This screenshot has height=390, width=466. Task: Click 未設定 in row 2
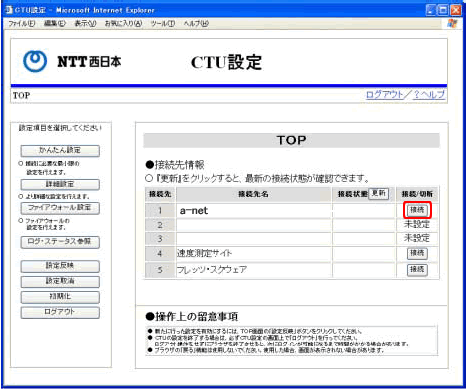(417, 224)
